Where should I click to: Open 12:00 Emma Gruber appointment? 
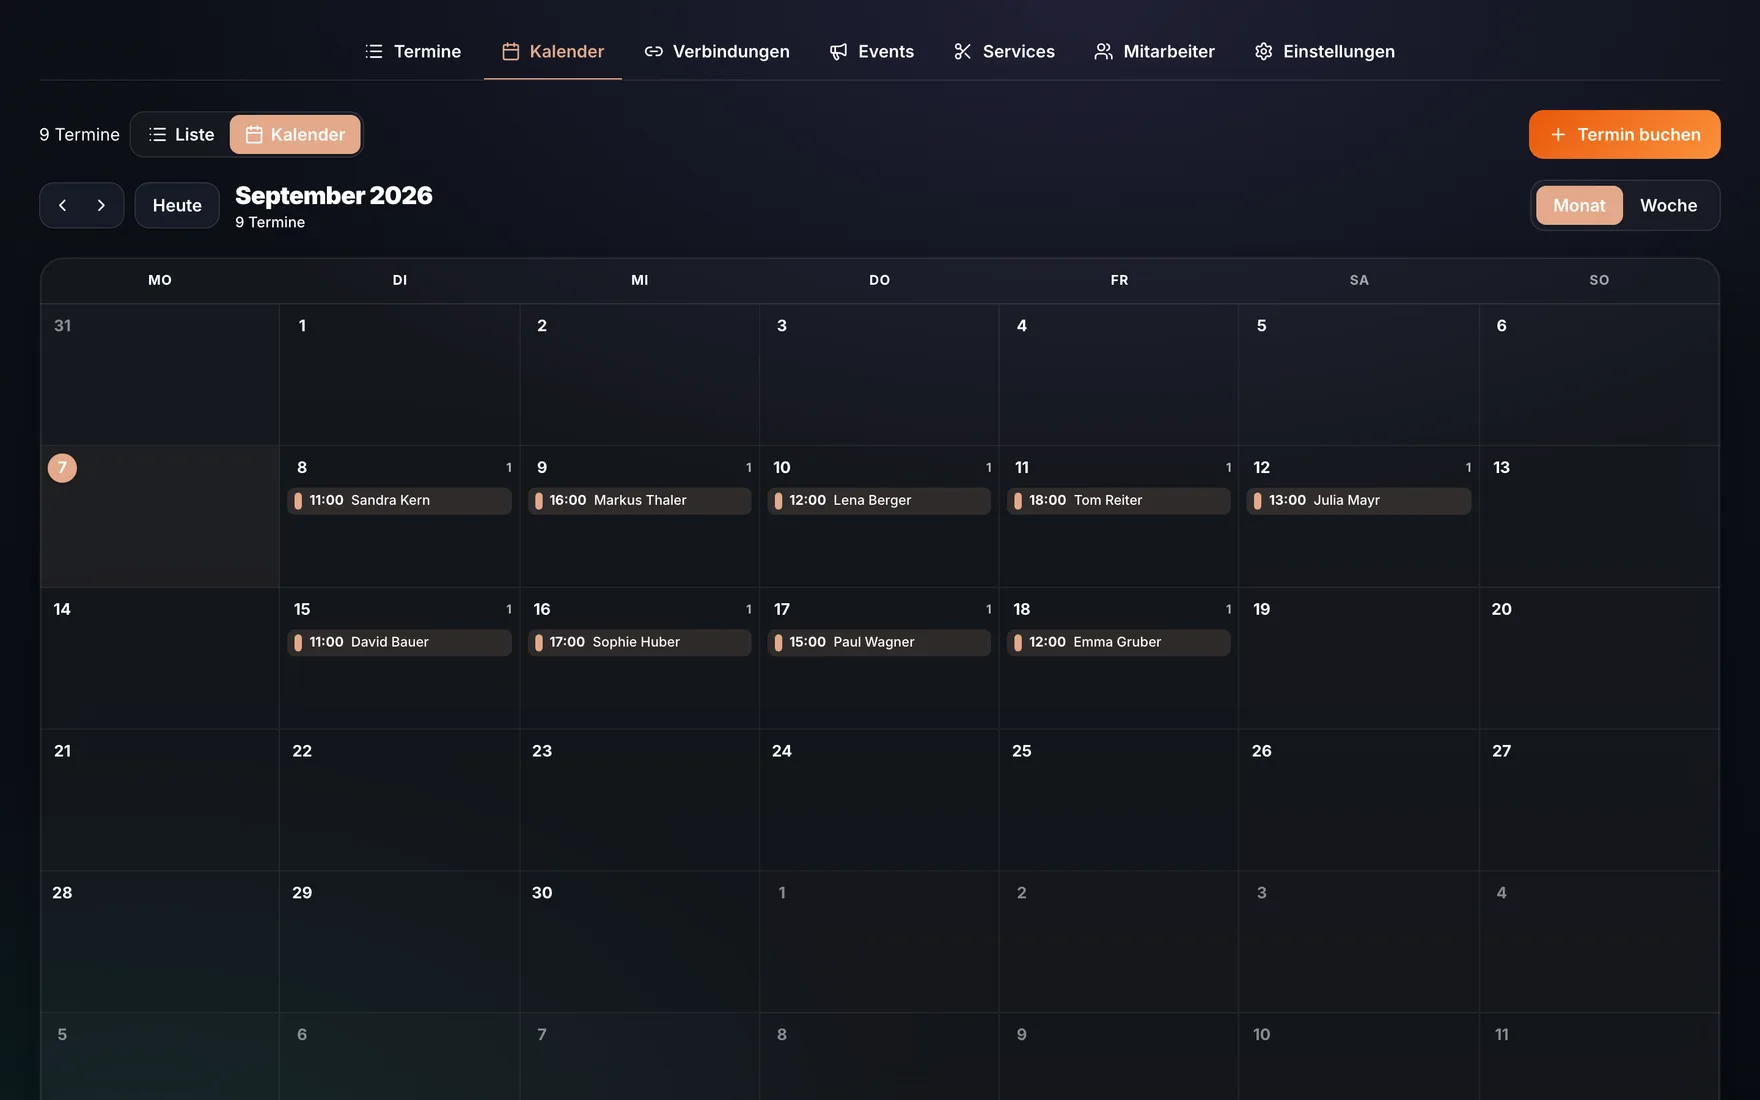pyautogui.click(x=1119, y=642)
